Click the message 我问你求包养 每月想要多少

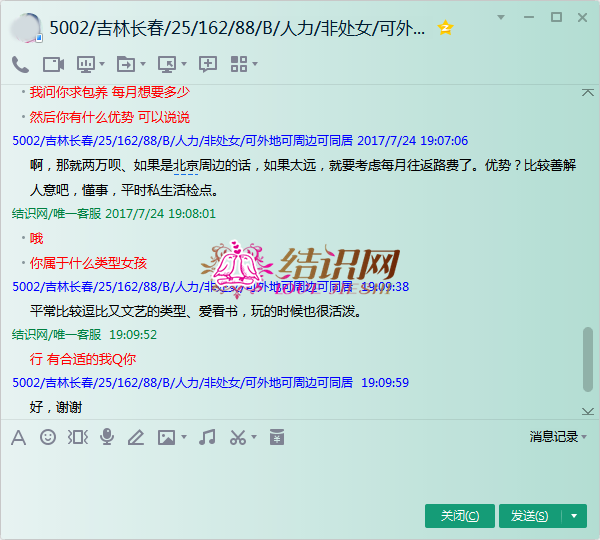pos(110,92)
